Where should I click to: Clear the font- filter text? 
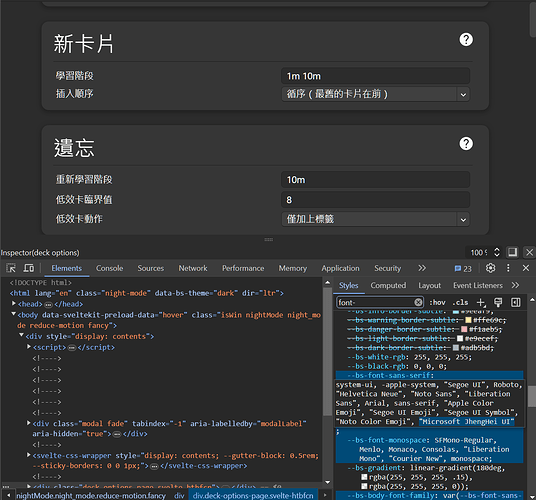tap(418, 302)
